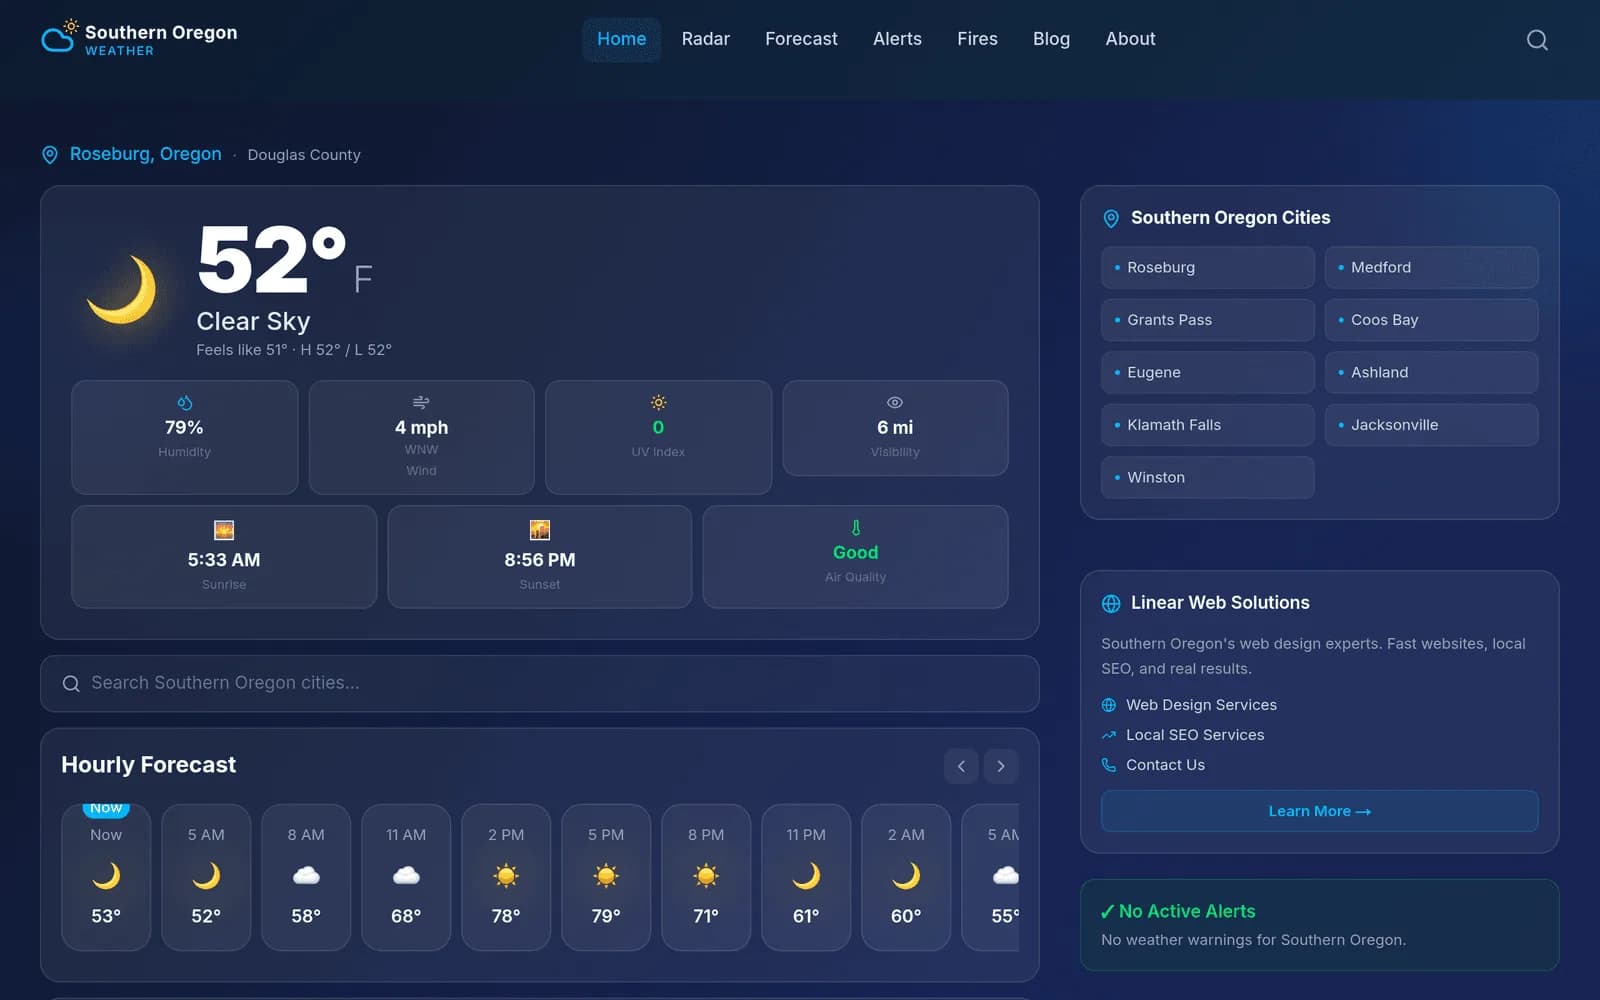Click the sunset icon above 8:56 PM
This screenshot has width=1600, height=1000.
tap(540, 530)
